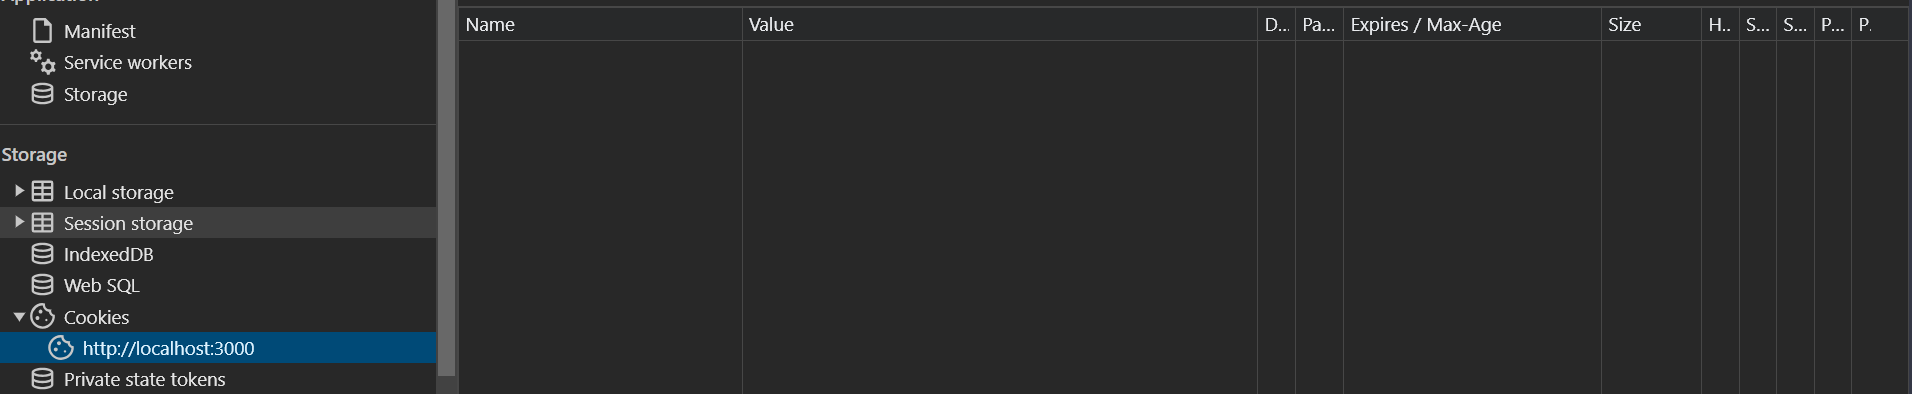Screen dimensions: 1912x394
Task: Click the sidebar vertical scrollbar
Action: pos(447,186)
